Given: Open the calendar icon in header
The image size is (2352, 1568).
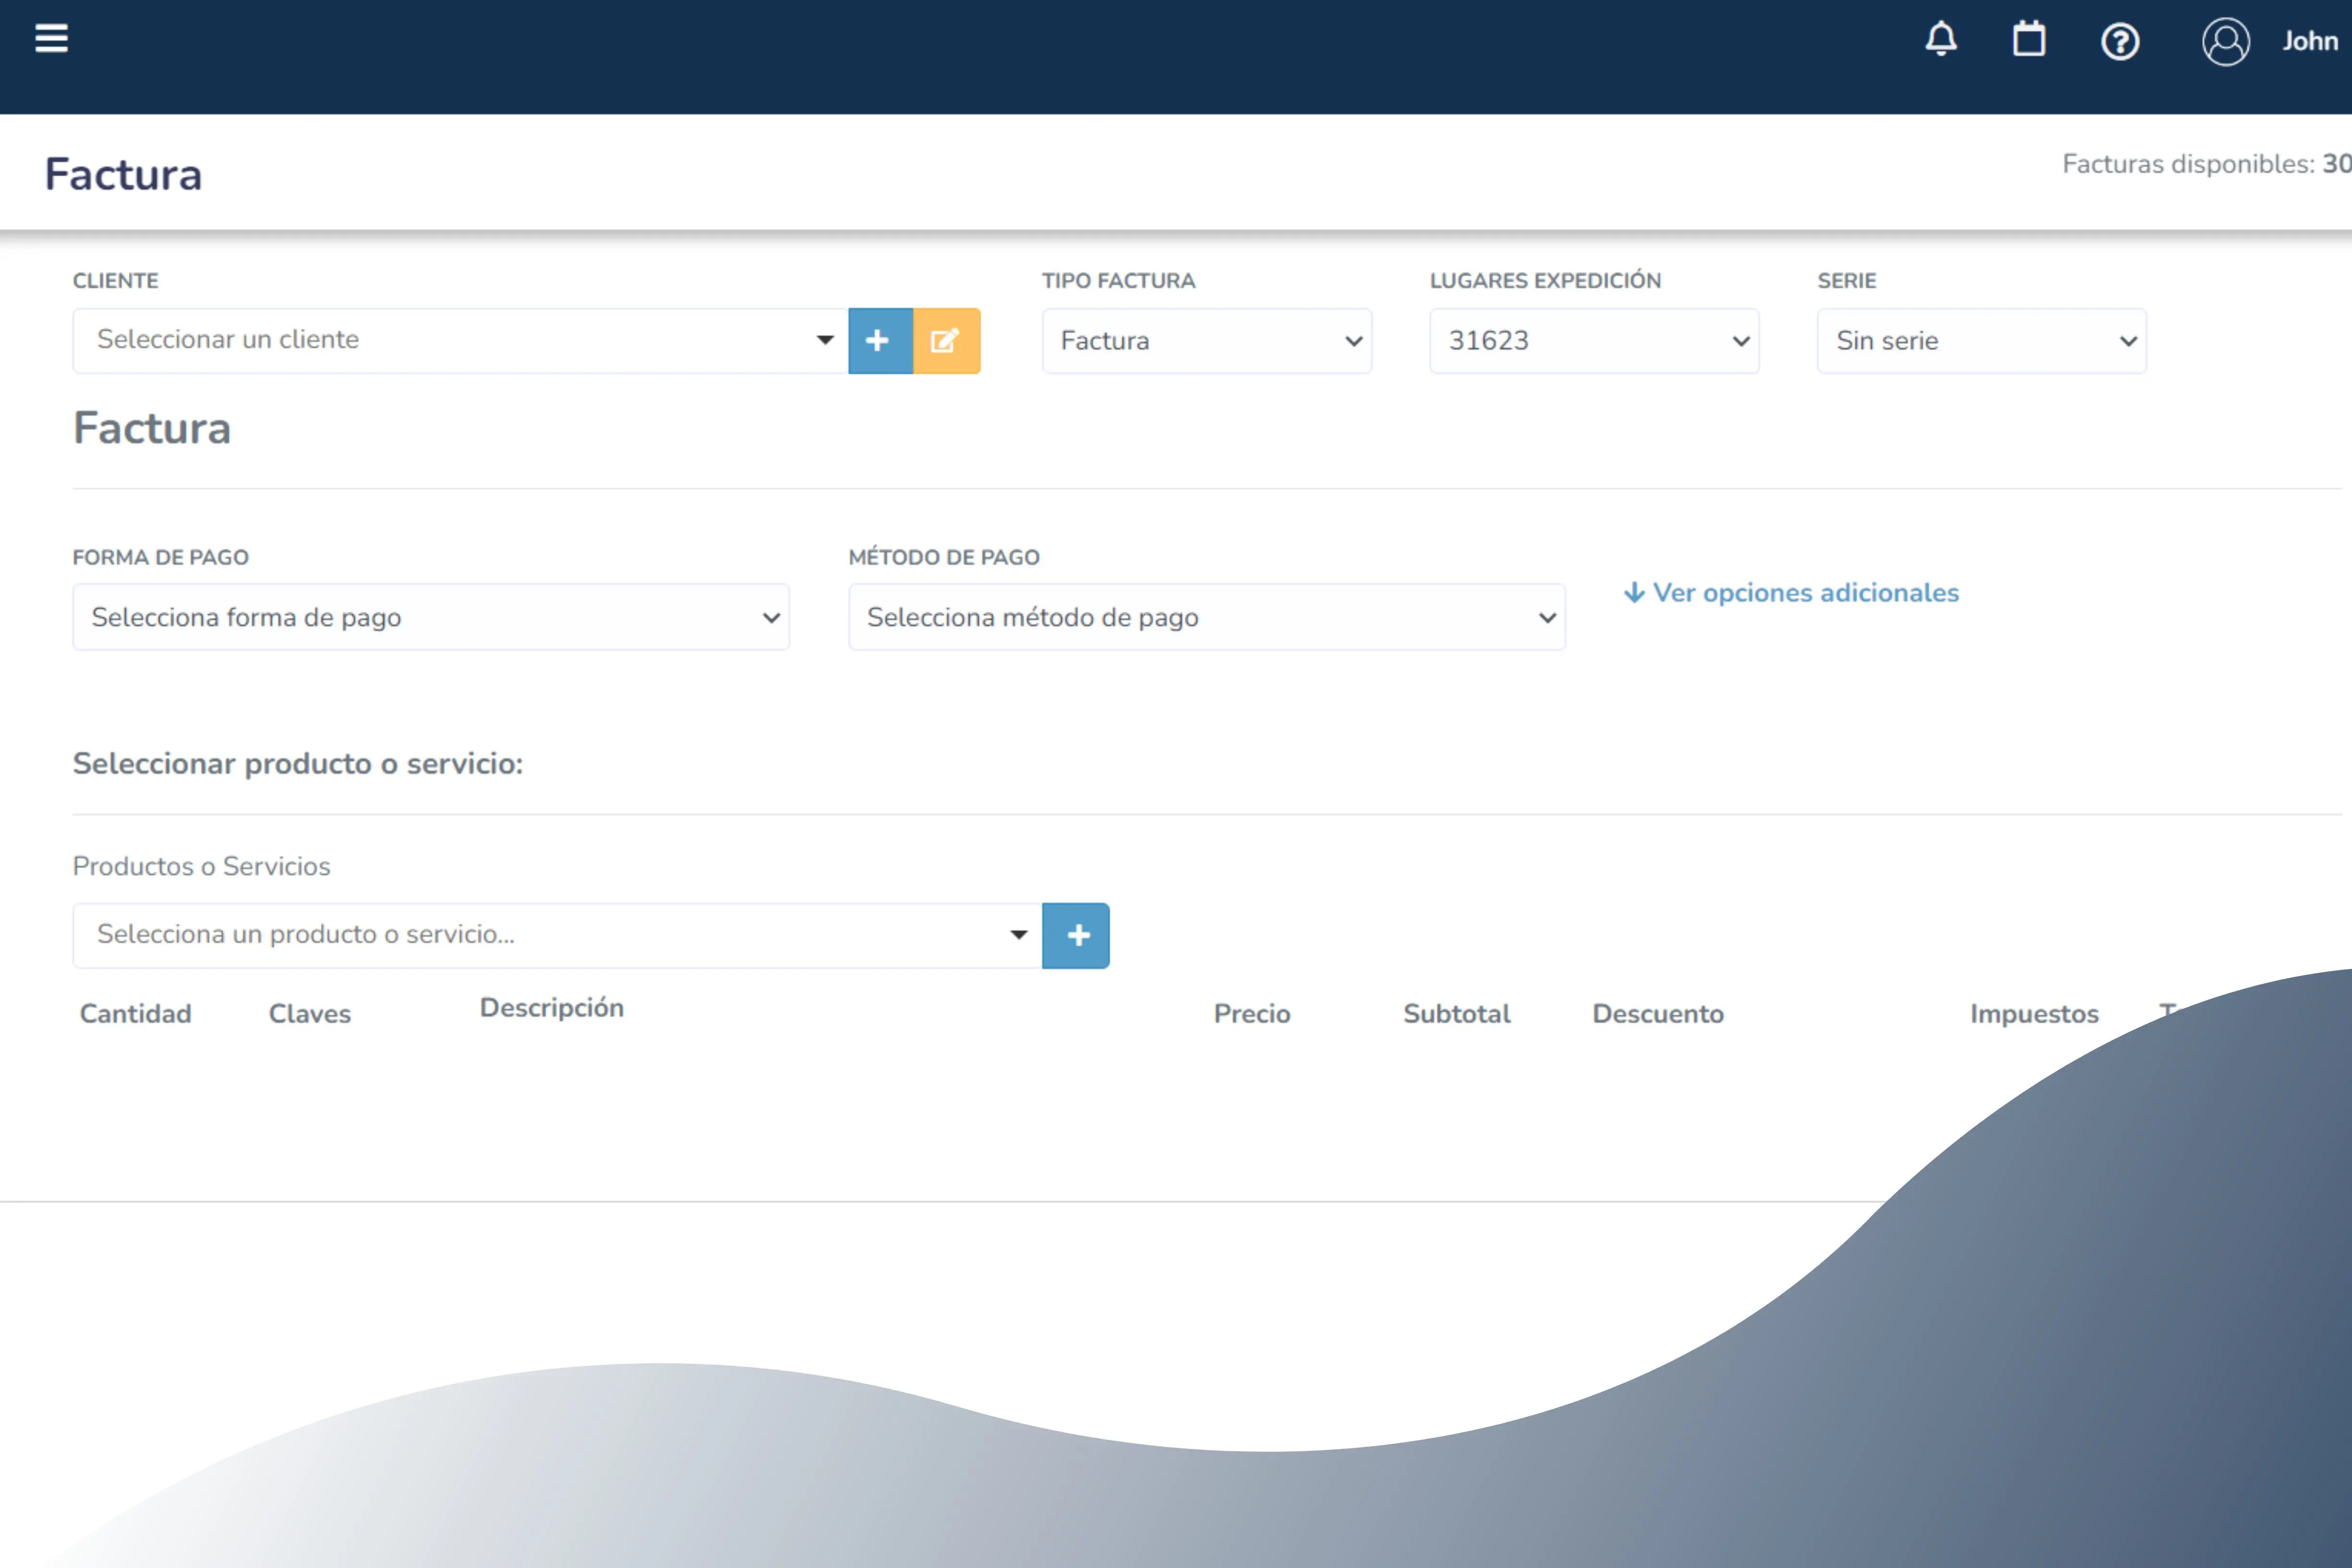Looking at the screenshot, I should 2029,40.
